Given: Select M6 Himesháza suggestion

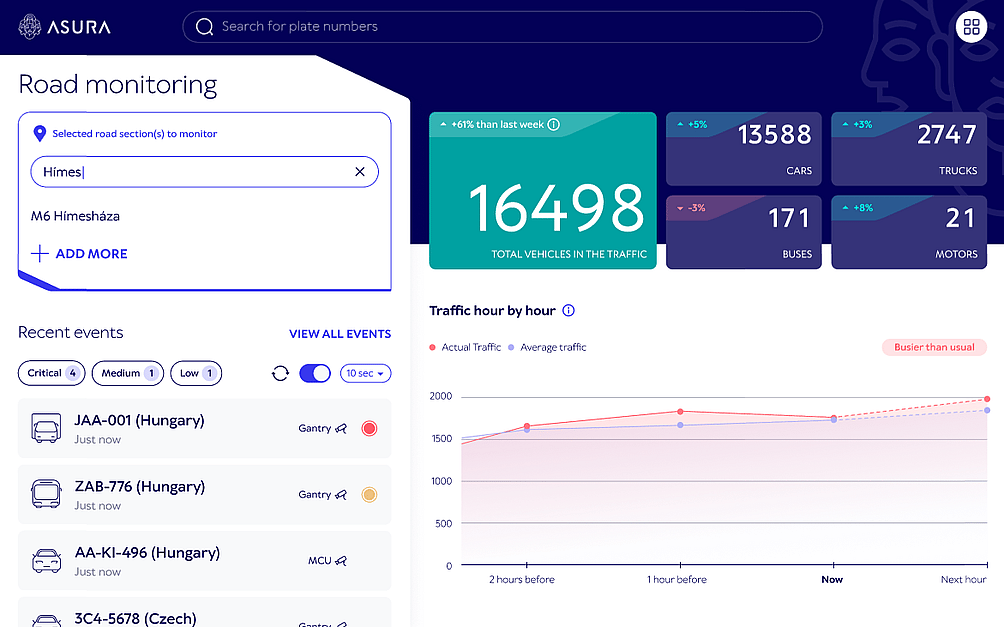Looking at the screenshot, I should point(76,216).
